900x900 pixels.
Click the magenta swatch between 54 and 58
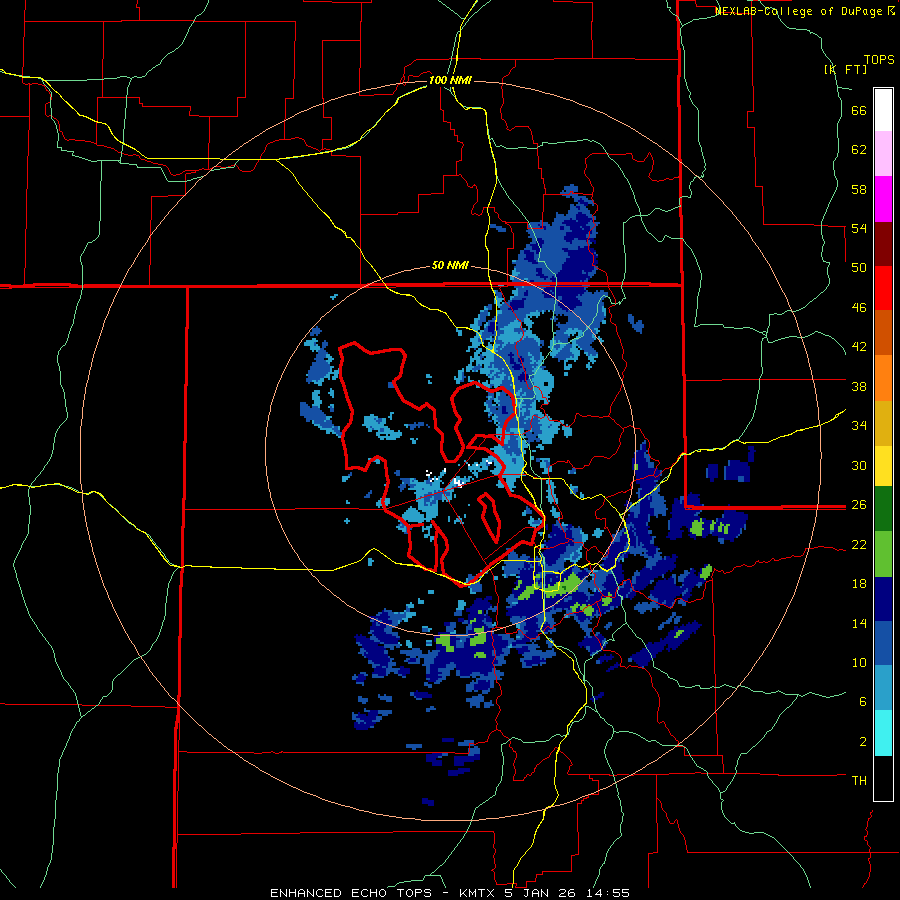(883, 199)
